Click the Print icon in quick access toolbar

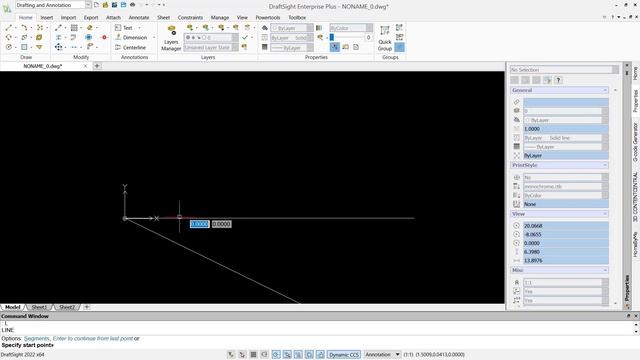(132, 5)
